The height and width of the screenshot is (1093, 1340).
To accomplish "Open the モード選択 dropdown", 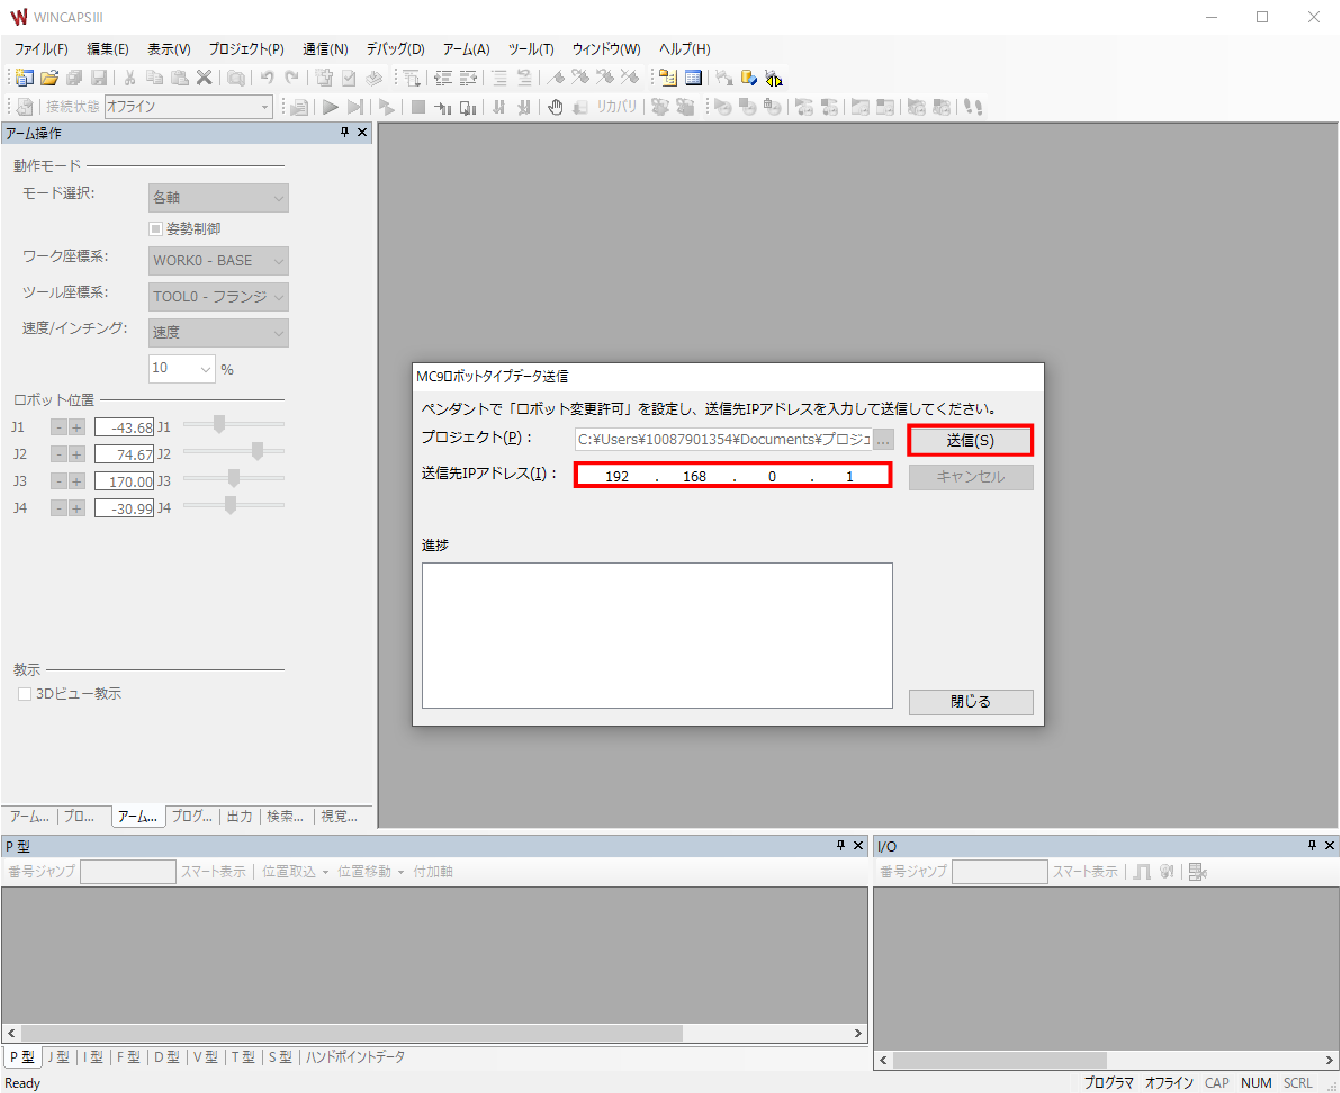I will click(x=218, y=198).
